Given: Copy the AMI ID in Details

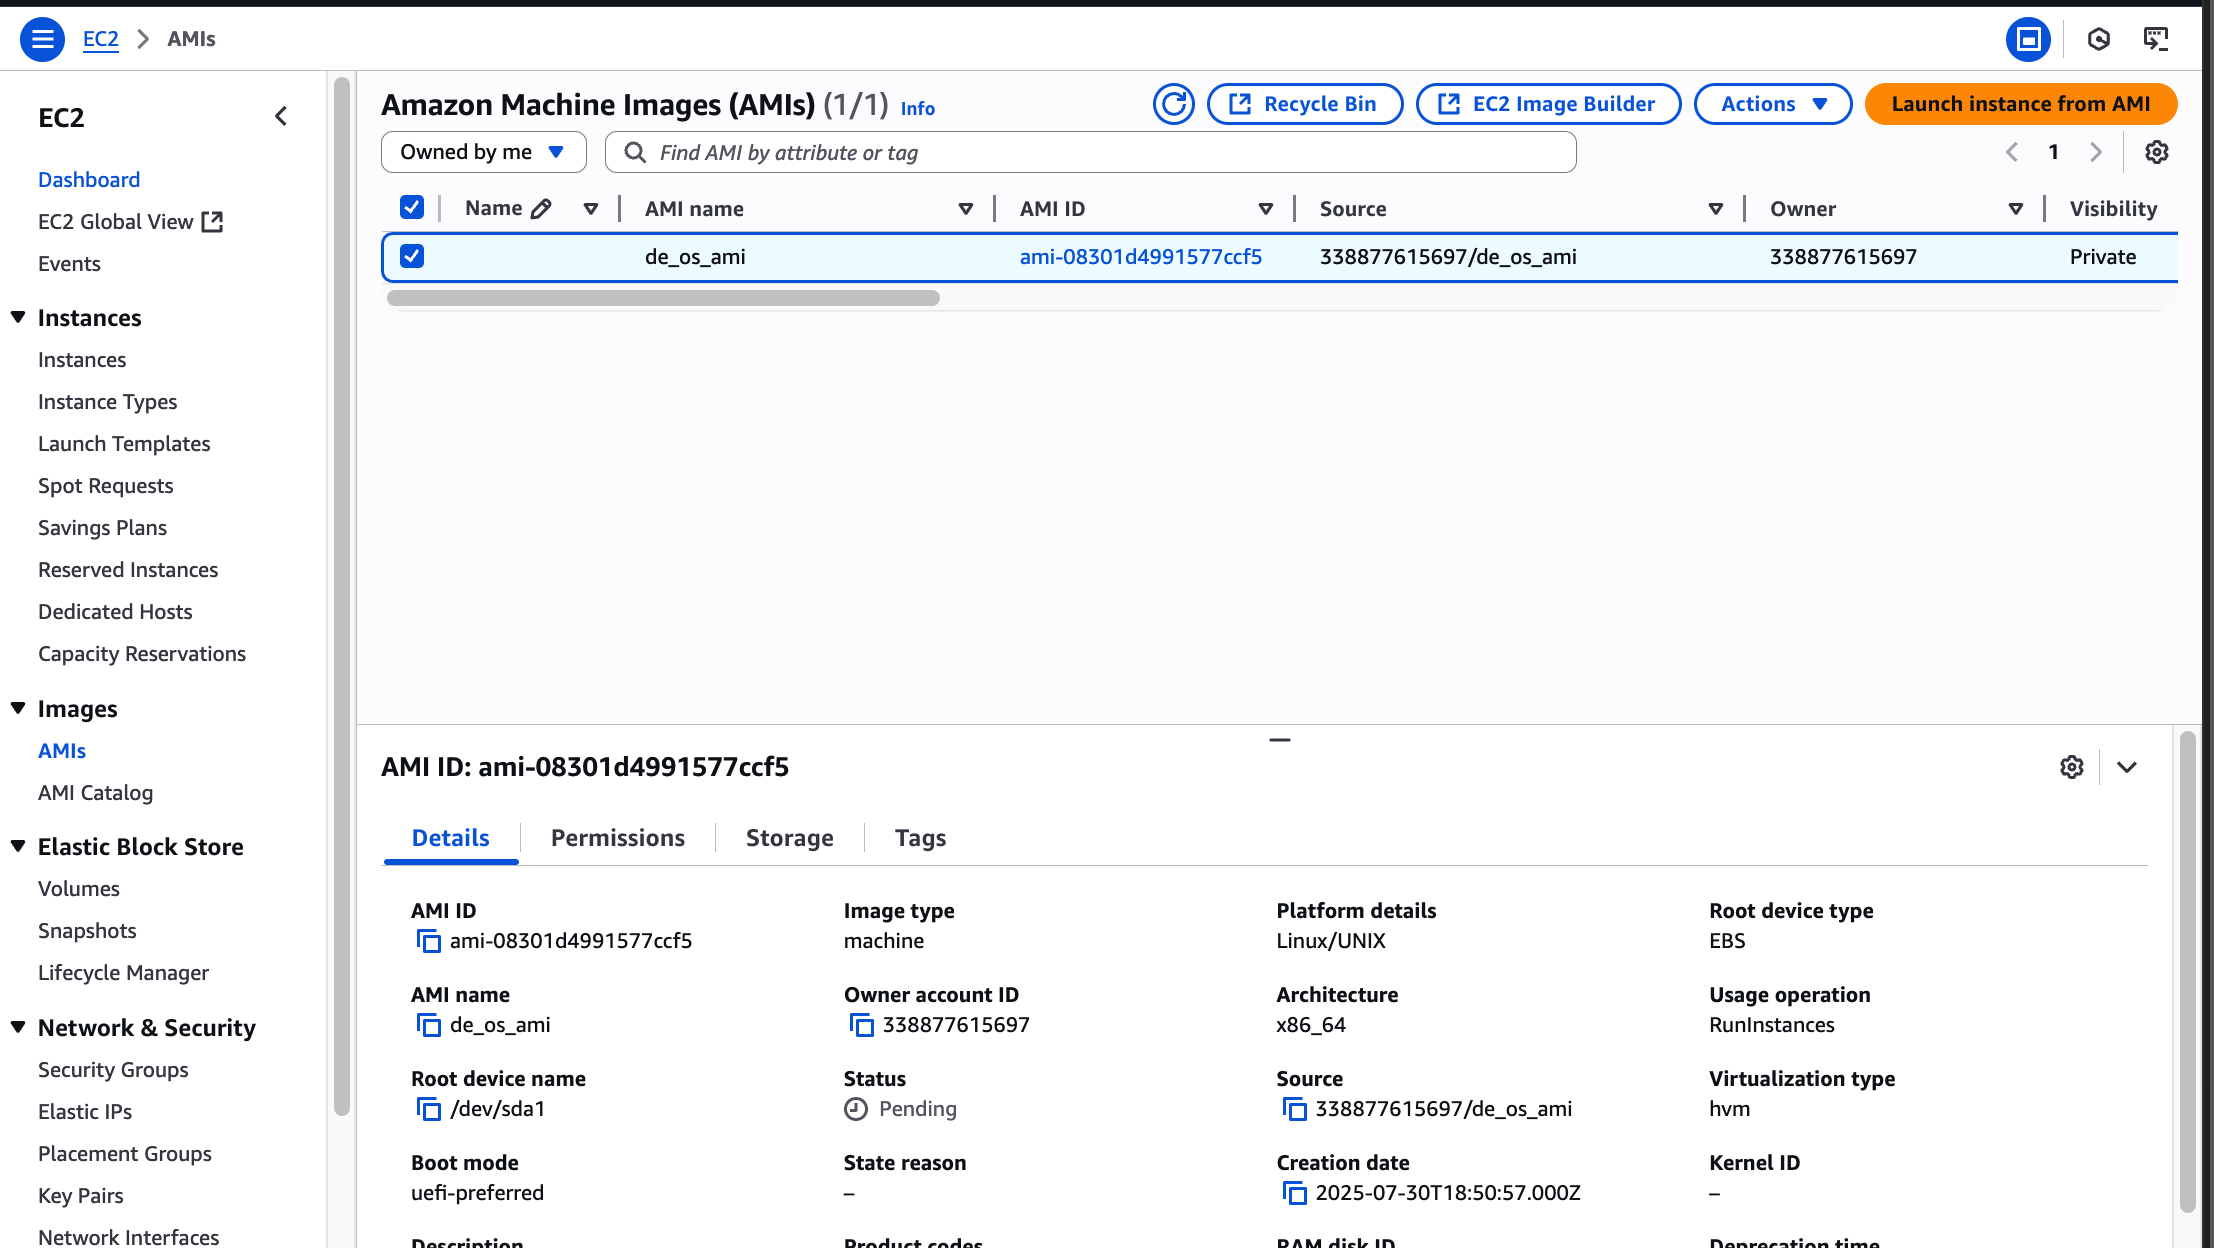Looking at the screenshot, I should 428,941.
